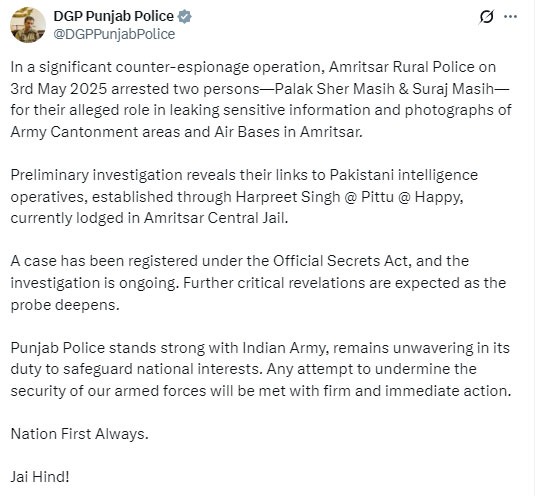Click the DGP Punjab Police display name
539x496 pixels.
click(x=113, y=16)
